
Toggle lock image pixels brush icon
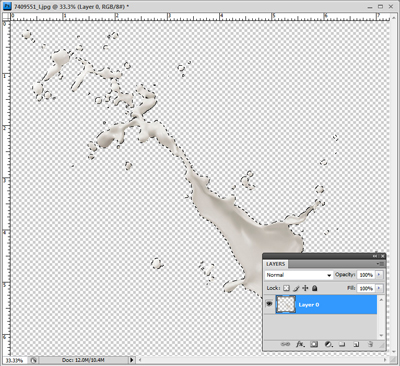[296, 288]
